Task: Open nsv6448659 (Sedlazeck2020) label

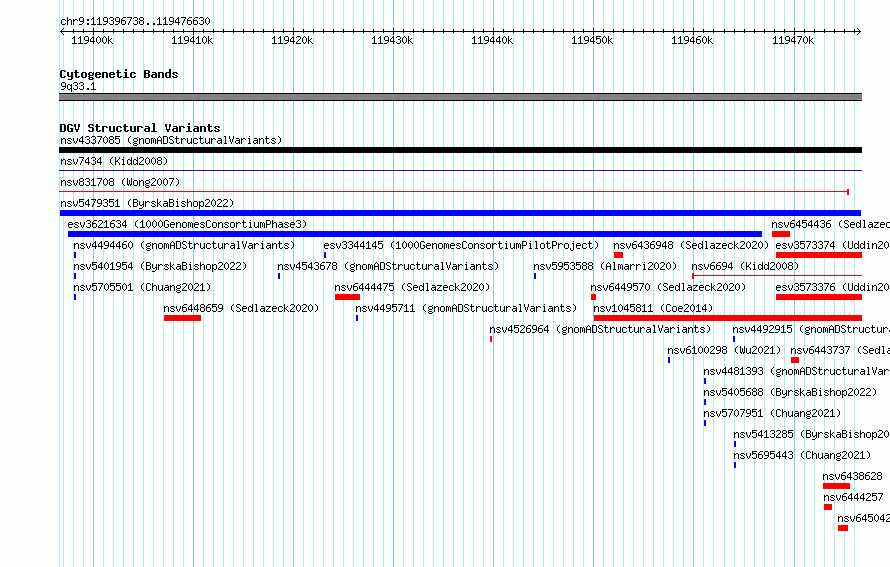Action: [241, 308]
